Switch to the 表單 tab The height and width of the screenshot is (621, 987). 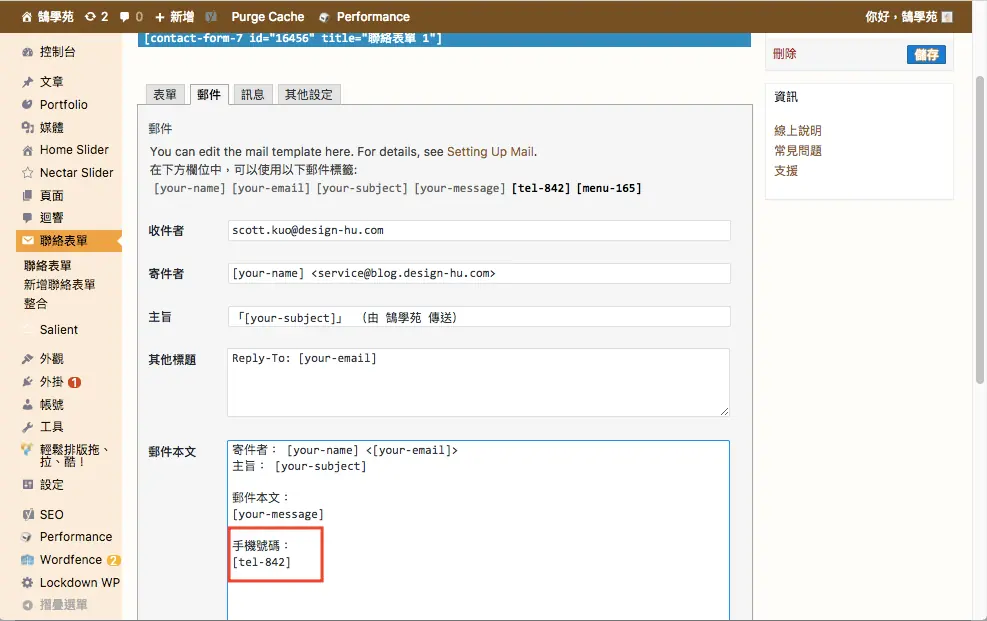165,94
